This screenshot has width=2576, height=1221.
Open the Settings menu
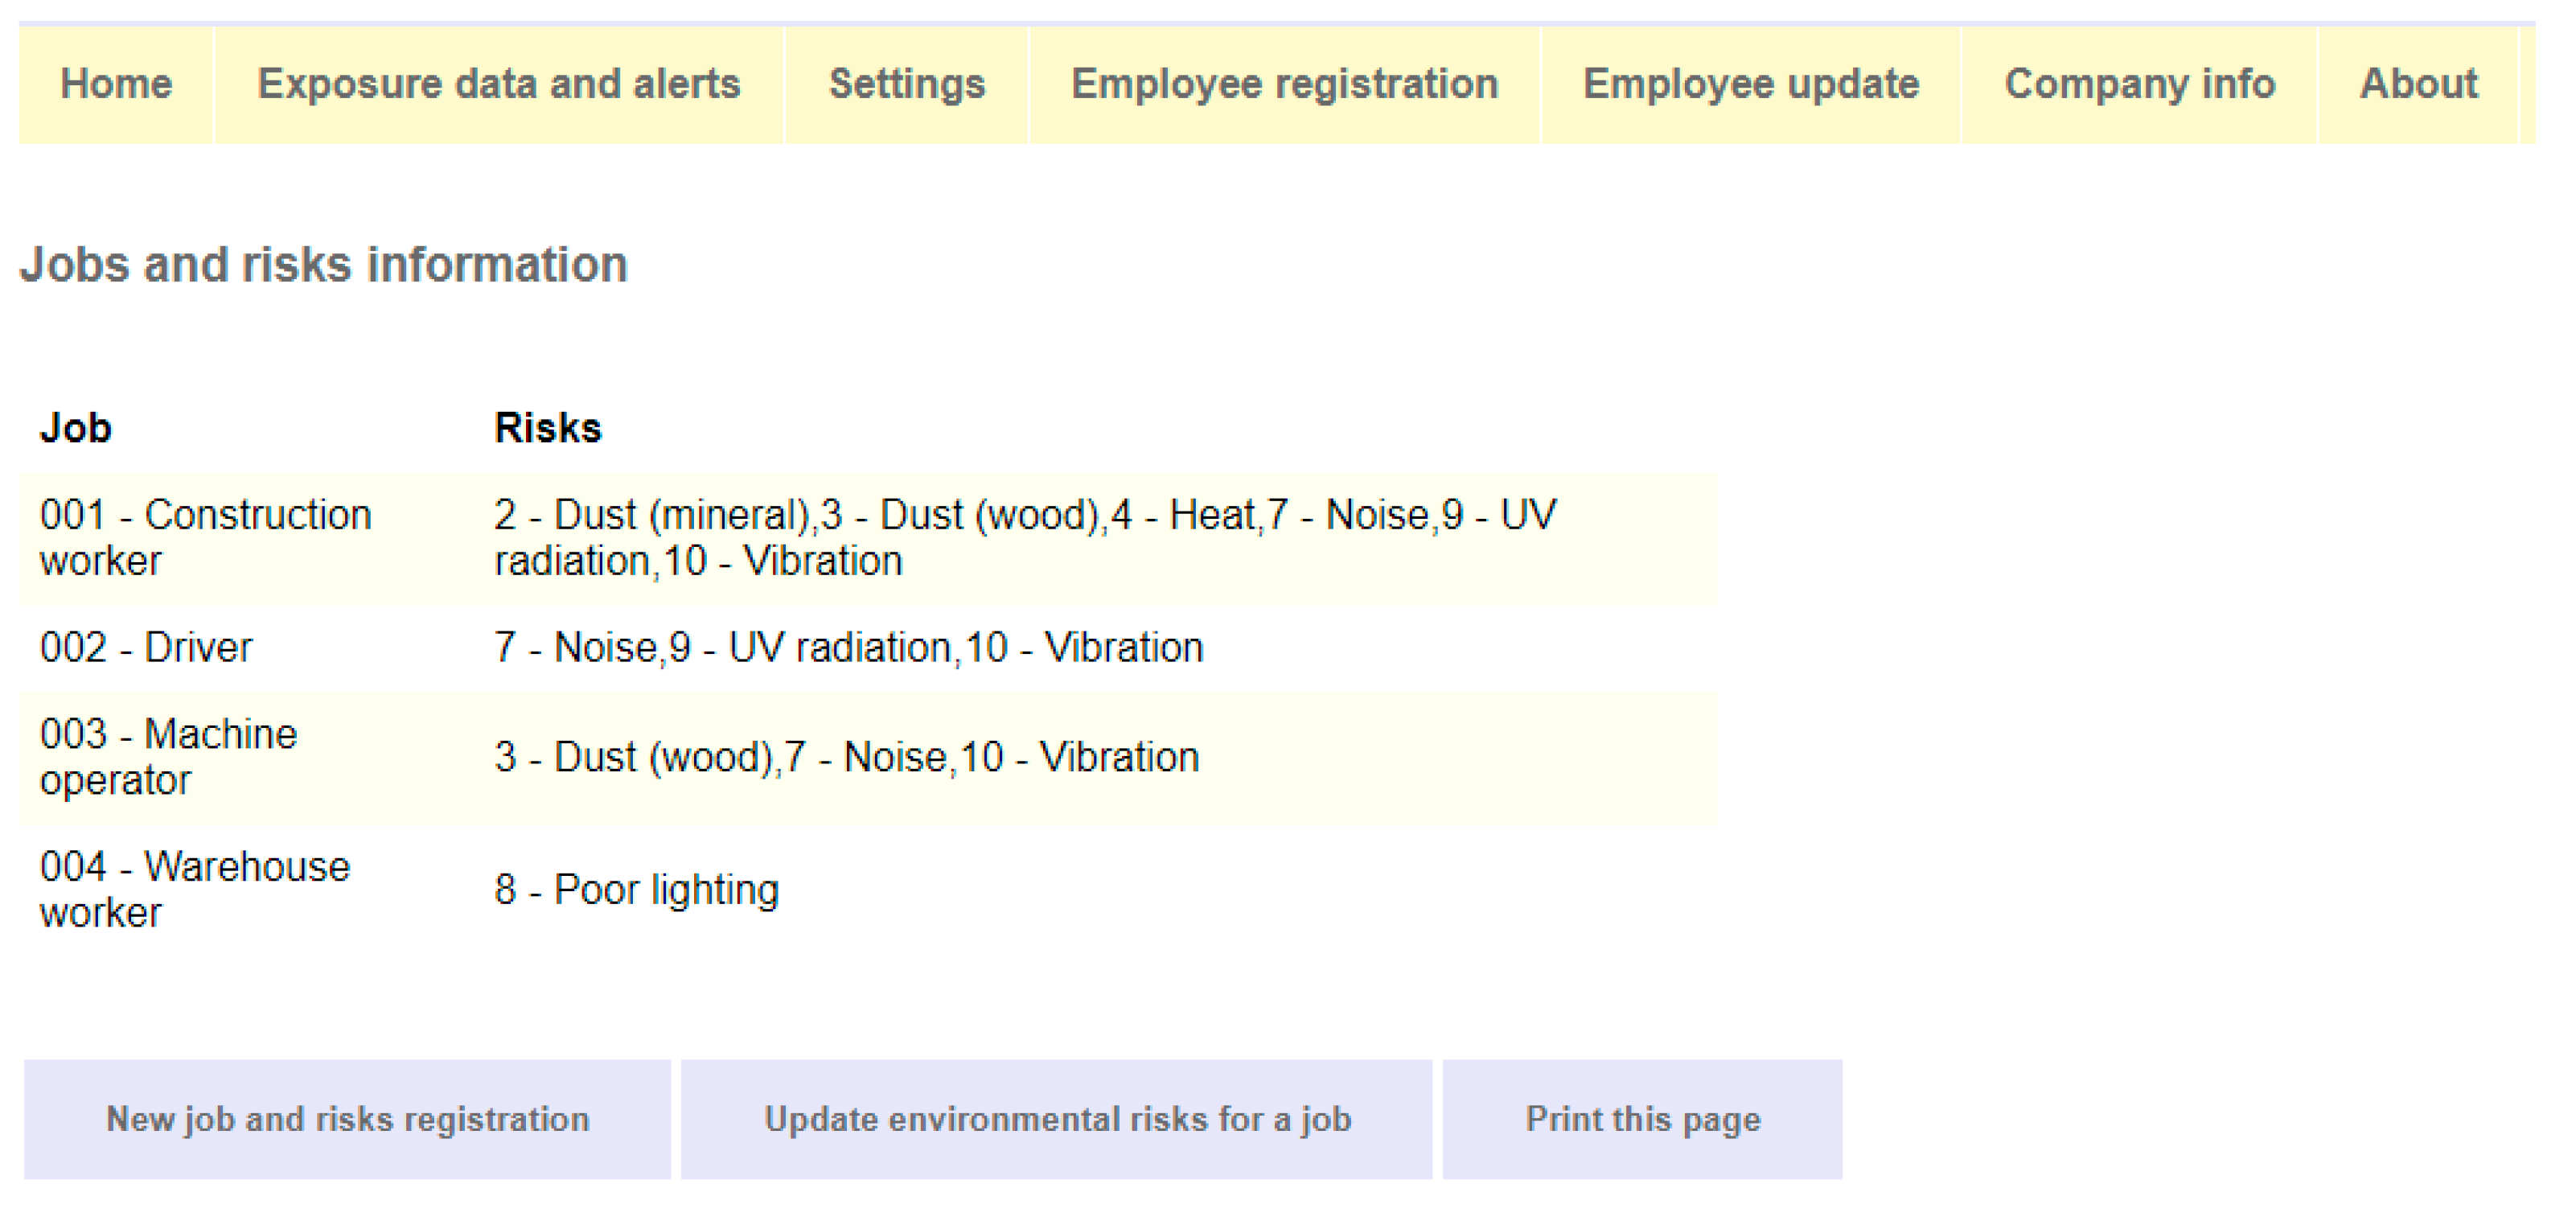pyautogui.click(x=906, y=84)
